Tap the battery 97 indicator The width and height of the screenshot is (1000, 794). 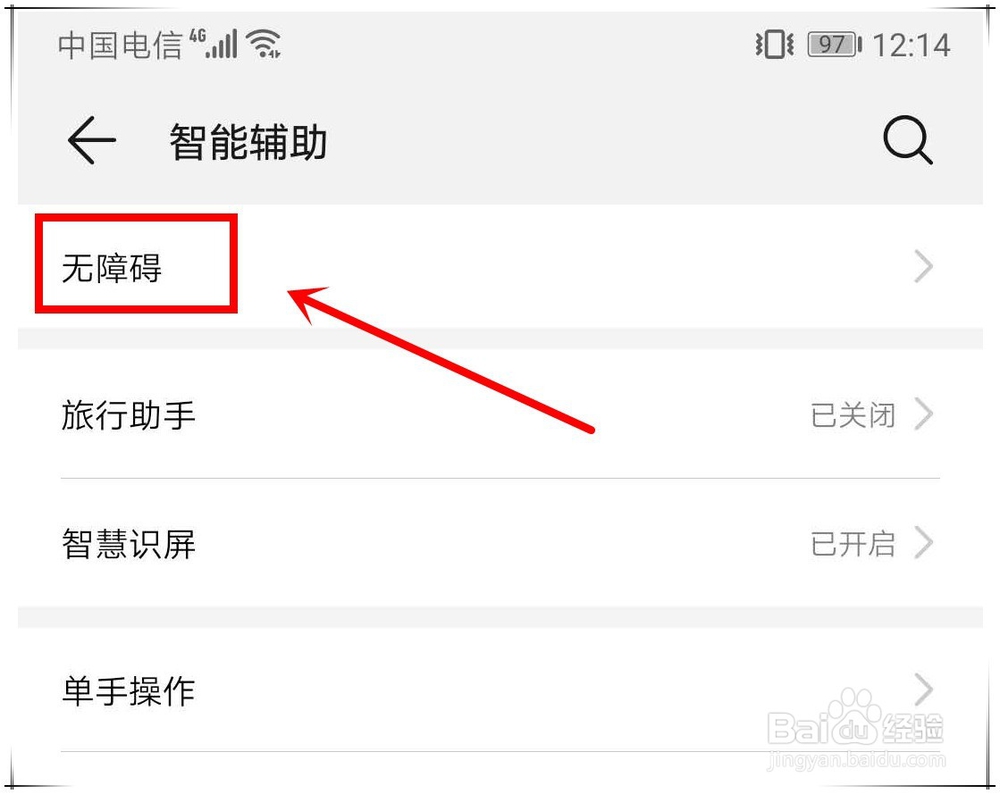[x=835, y=45]
